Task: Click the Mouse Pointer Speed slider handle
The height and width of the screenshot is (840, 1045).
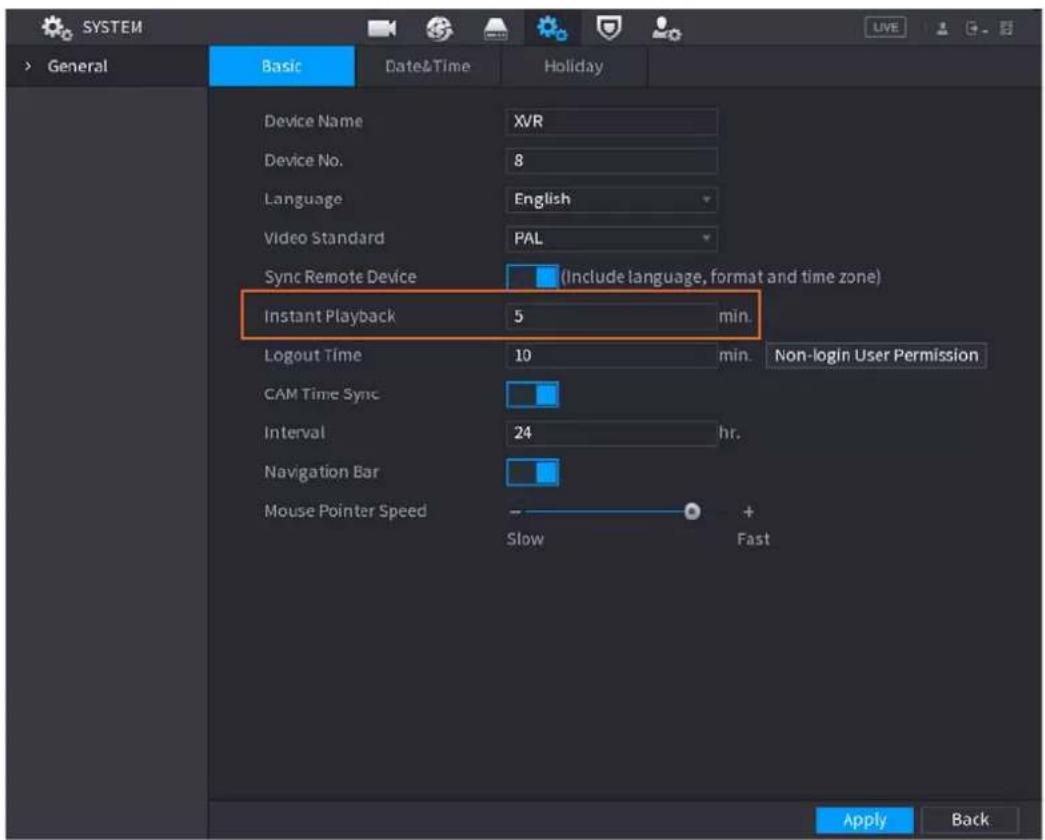Action: tap(692, 511)
